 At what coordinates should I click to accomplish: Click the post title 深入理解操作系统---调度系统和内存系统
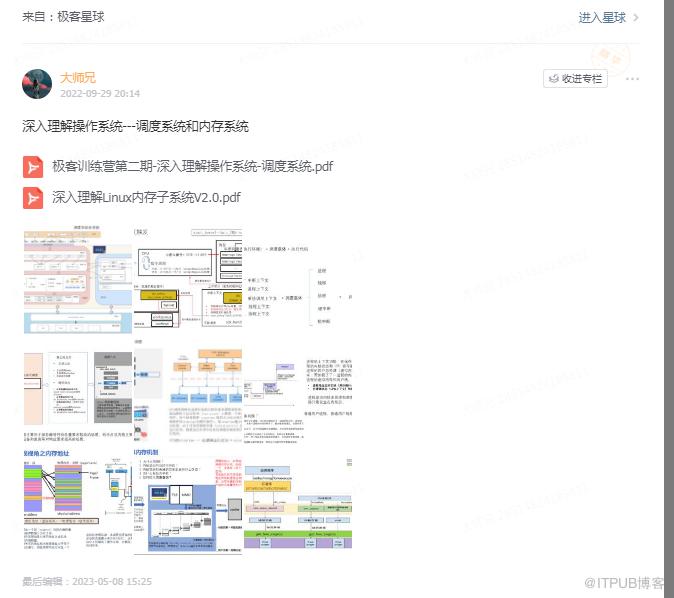tap(135, 126)
